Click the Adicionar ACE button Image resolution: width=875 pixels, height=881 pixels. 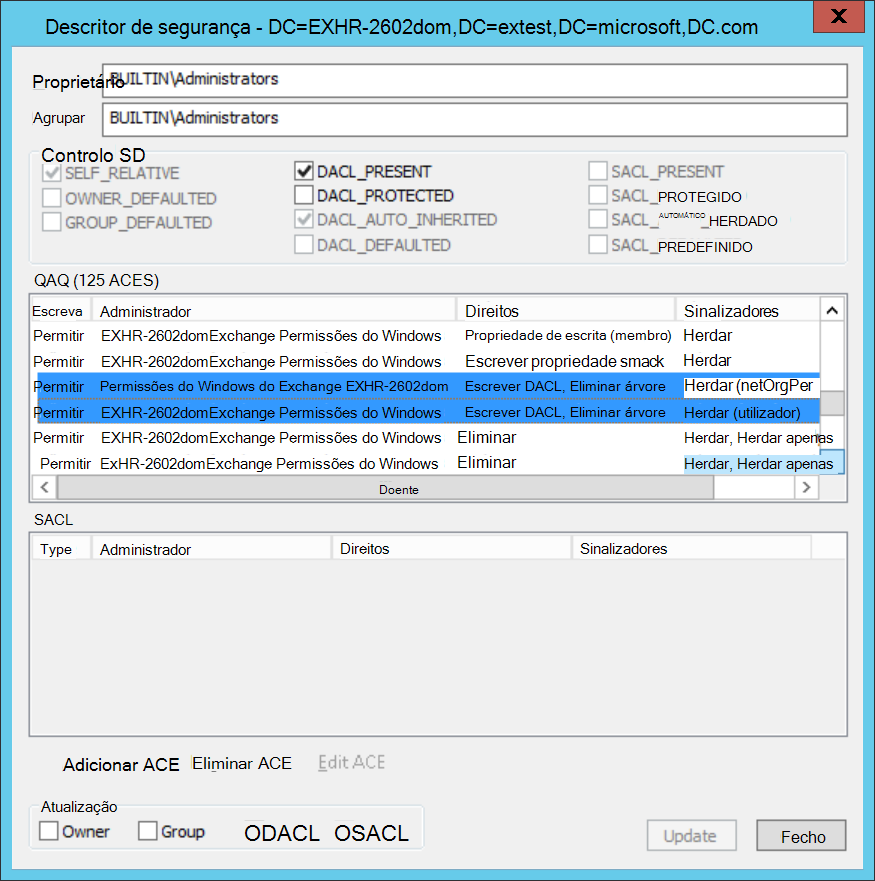point(121,764)
